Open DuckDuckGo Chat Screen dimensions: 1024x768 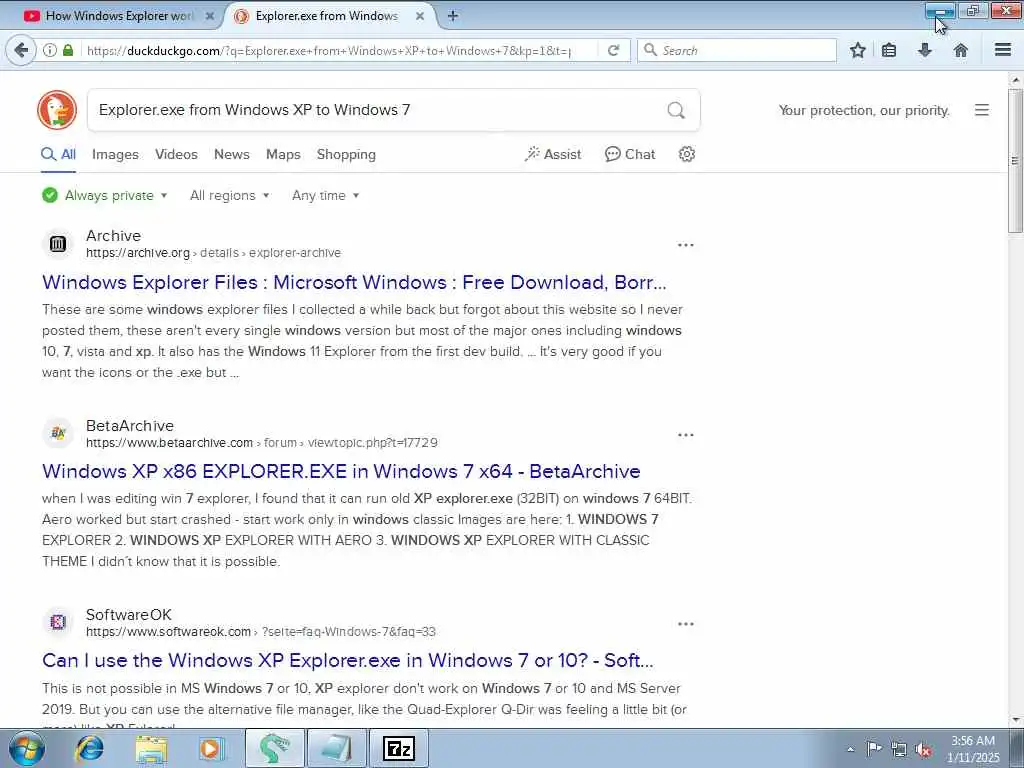[x=630, y=154]
